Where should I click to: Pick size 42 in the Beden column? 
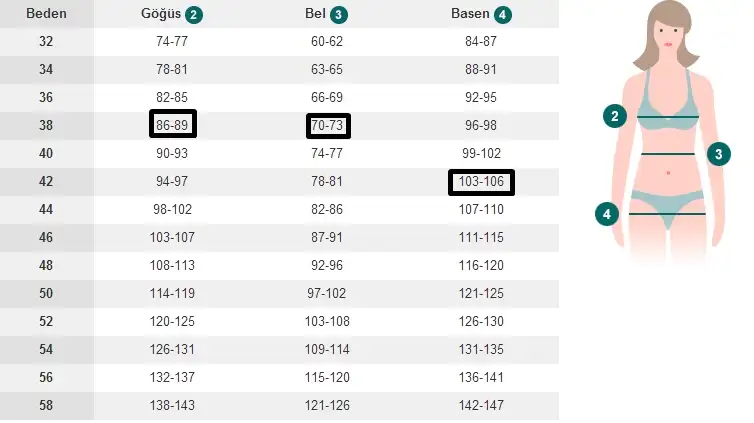point(46,182)
